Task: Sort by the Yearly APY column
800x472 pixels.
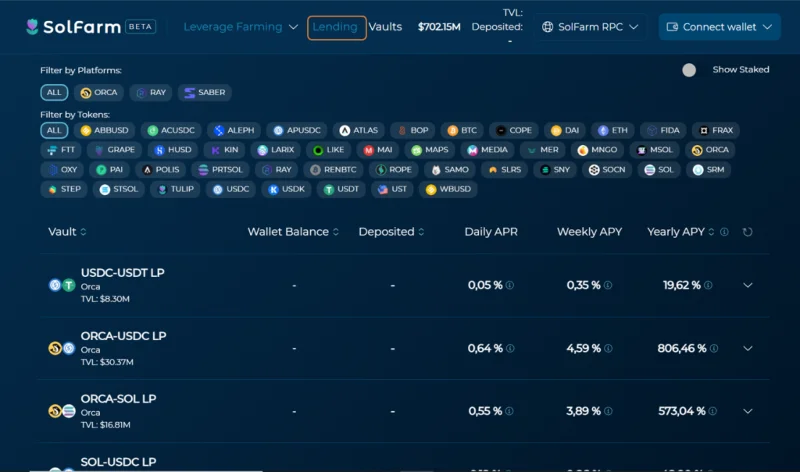Action: tap(680, 232)
